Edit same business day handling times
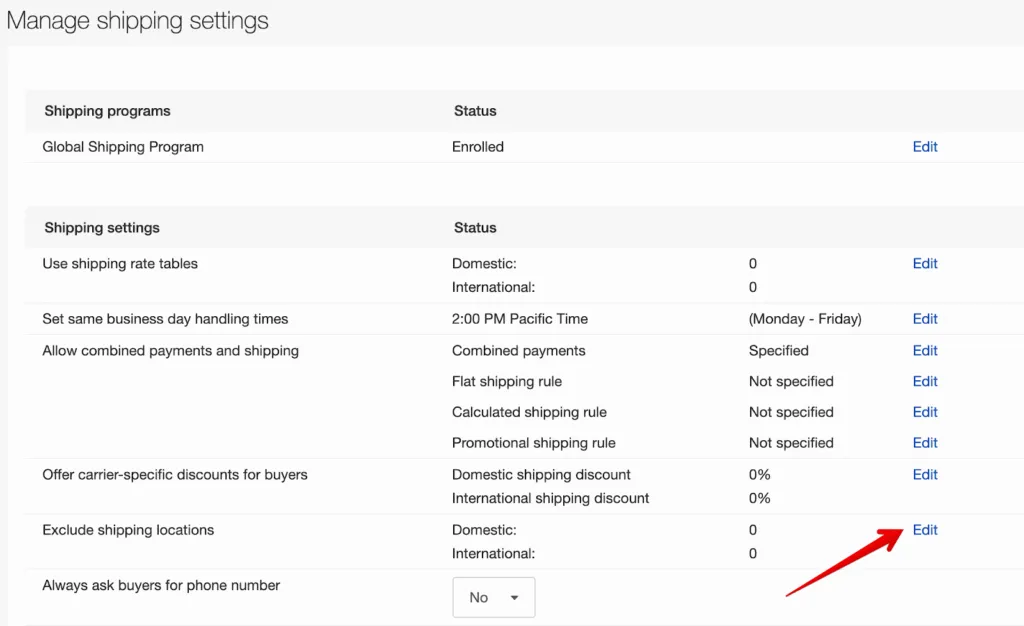1024x626 pixels. point(924,318)
